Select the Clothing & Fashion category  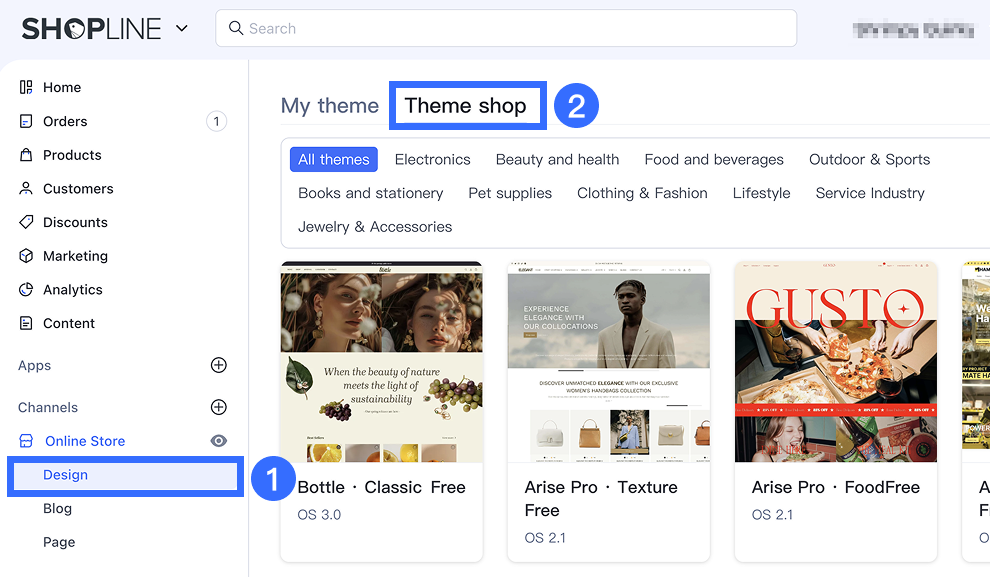642,193
